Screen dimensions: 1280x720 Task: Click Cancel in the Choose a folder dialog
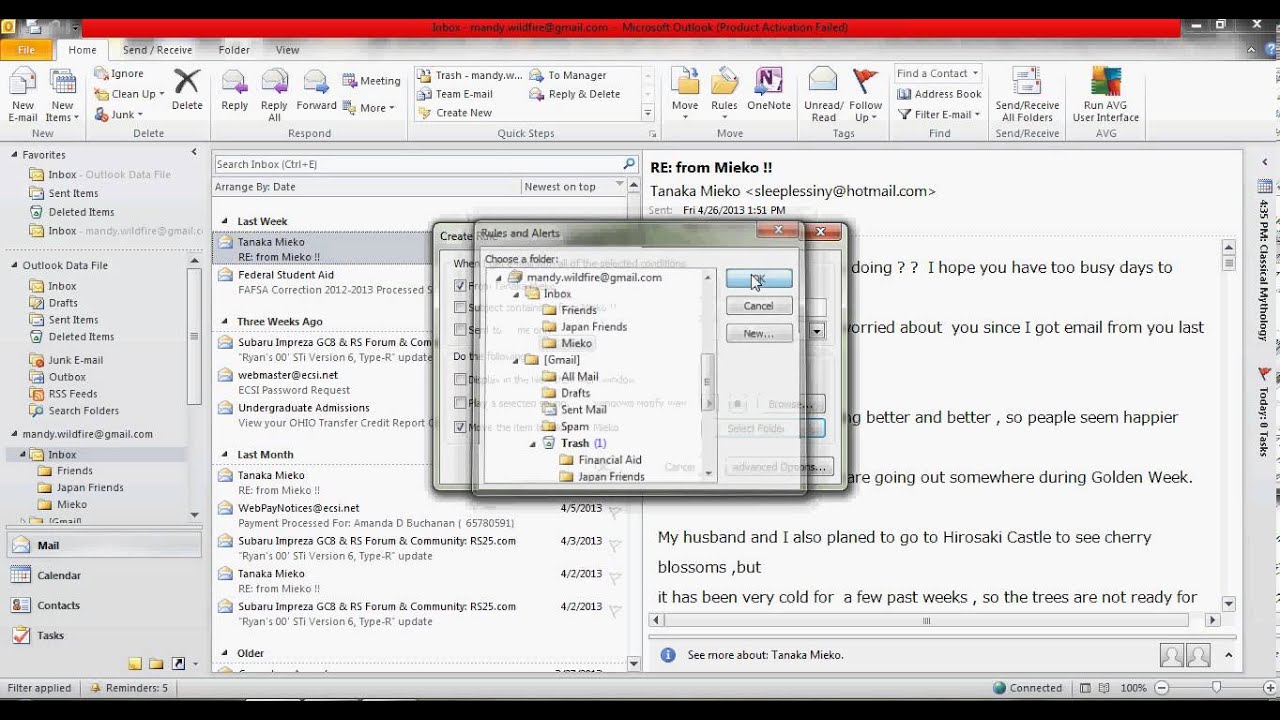759,306
